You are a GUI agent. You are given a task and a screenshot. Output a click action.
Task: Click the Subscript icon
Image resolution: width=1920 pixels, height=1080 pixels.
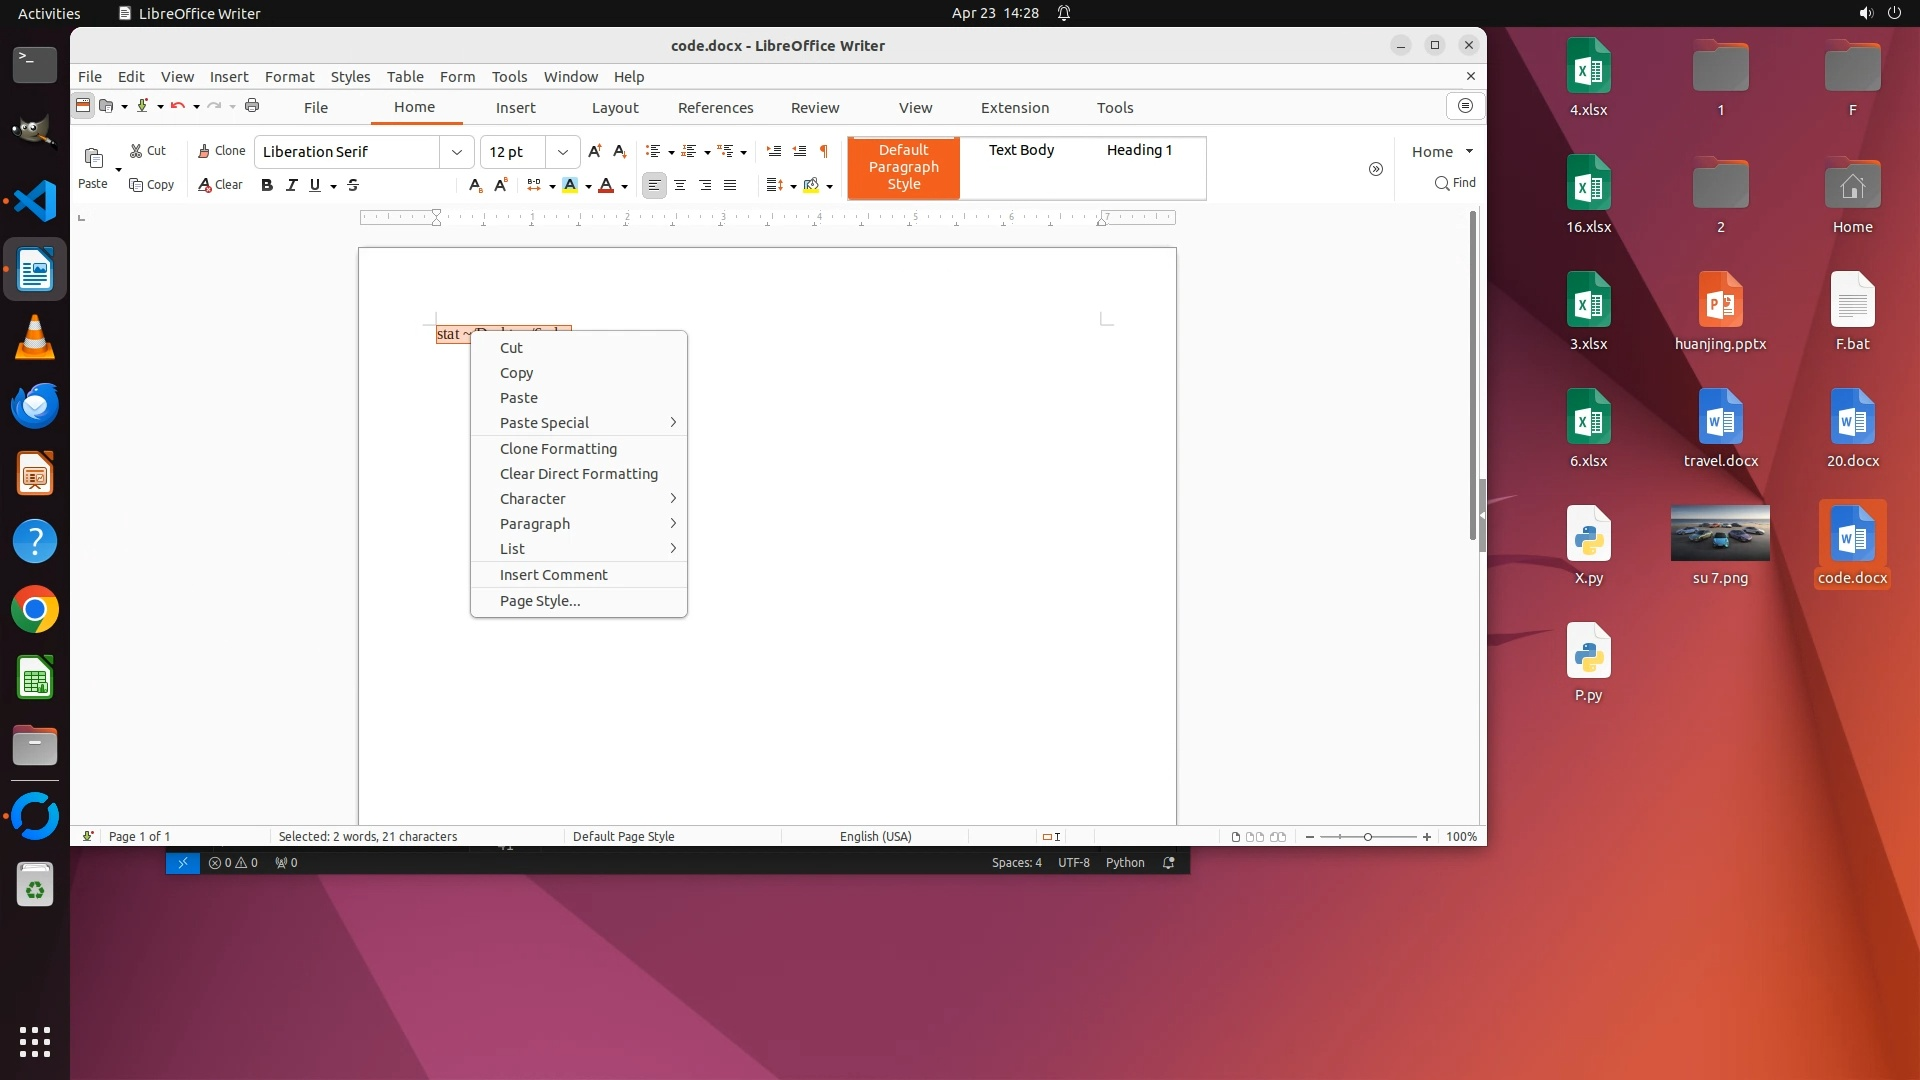[476, 185]
